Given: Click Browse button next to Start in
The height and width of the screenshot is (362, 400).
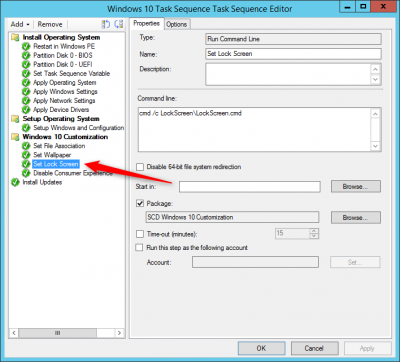Looking at the screenshot, I should pyautogui.click(x=355, y=186).
